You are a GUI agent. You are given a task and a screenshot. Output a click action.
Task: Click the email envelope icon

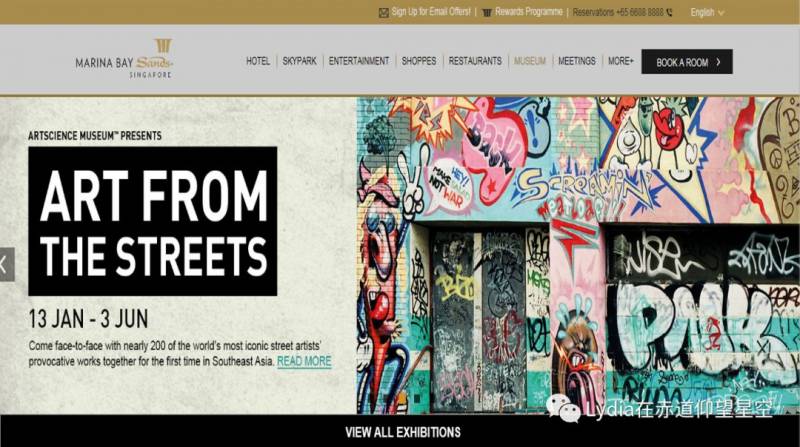coord(384,13)
